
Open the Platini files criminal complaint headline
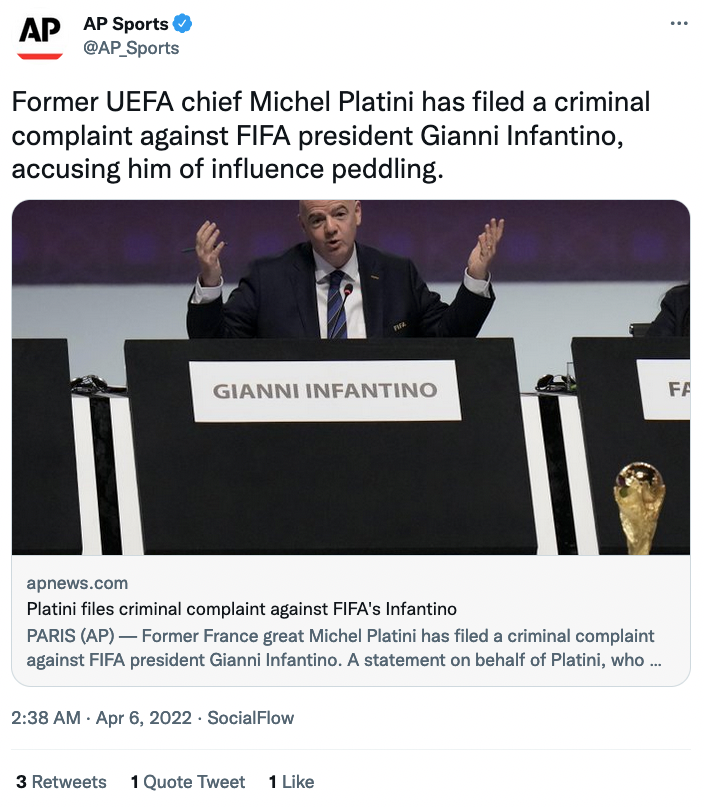click(241, 609)
